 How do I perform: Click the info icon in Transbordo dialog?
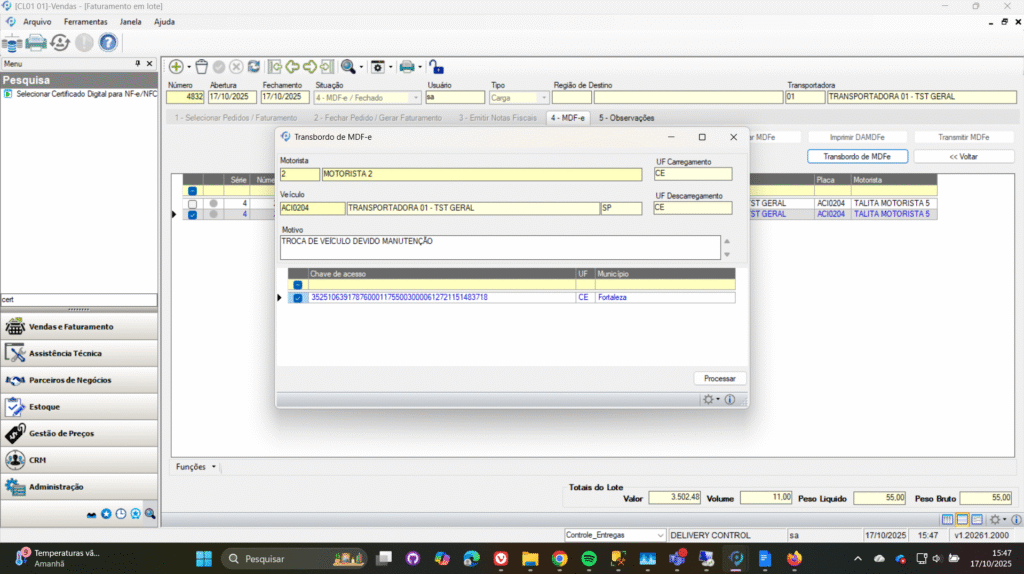[x=730, y=399]
